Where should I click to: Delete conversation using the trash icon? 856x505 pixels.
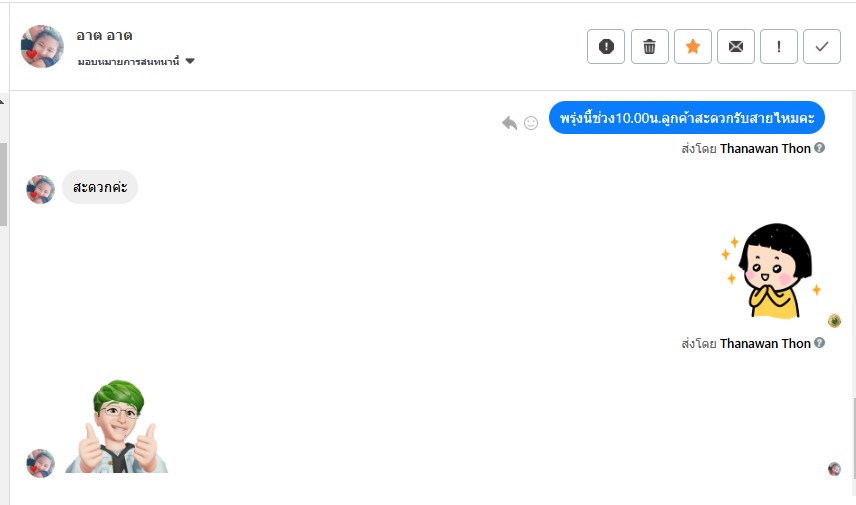coord(649,46)
